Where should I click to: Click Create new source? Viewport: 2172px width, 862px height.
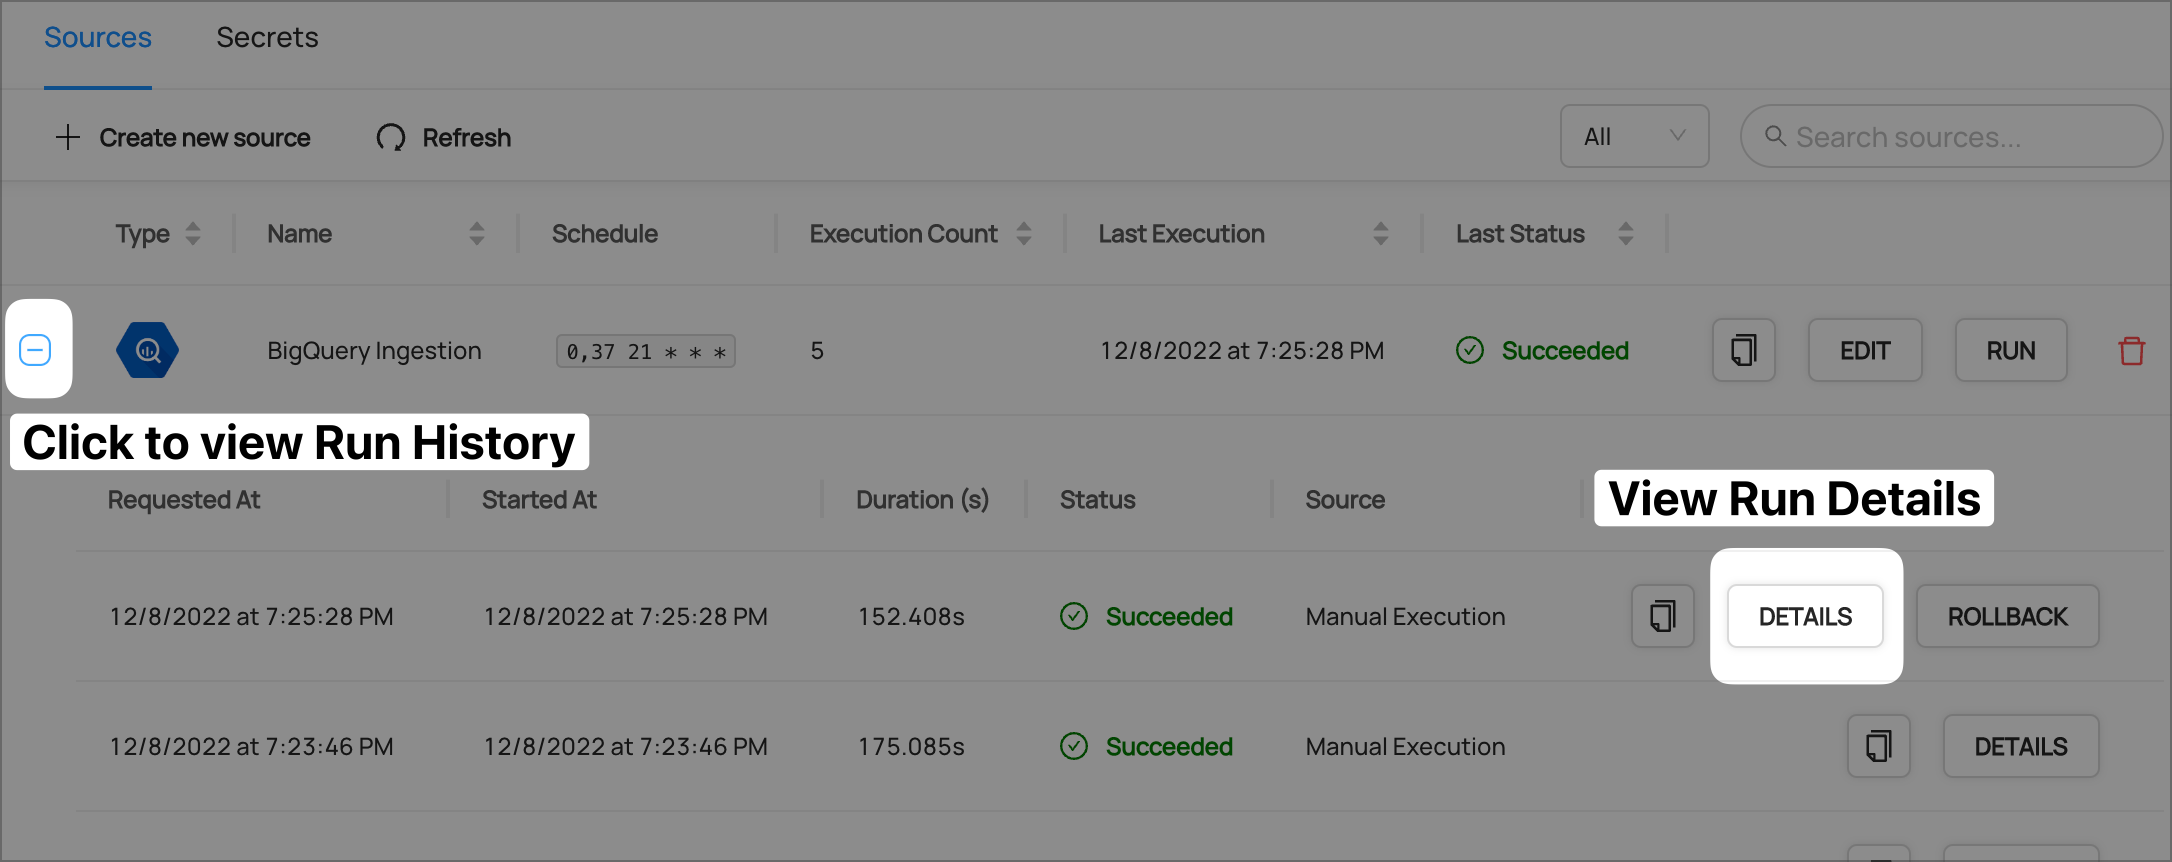(x=183, y=137)
